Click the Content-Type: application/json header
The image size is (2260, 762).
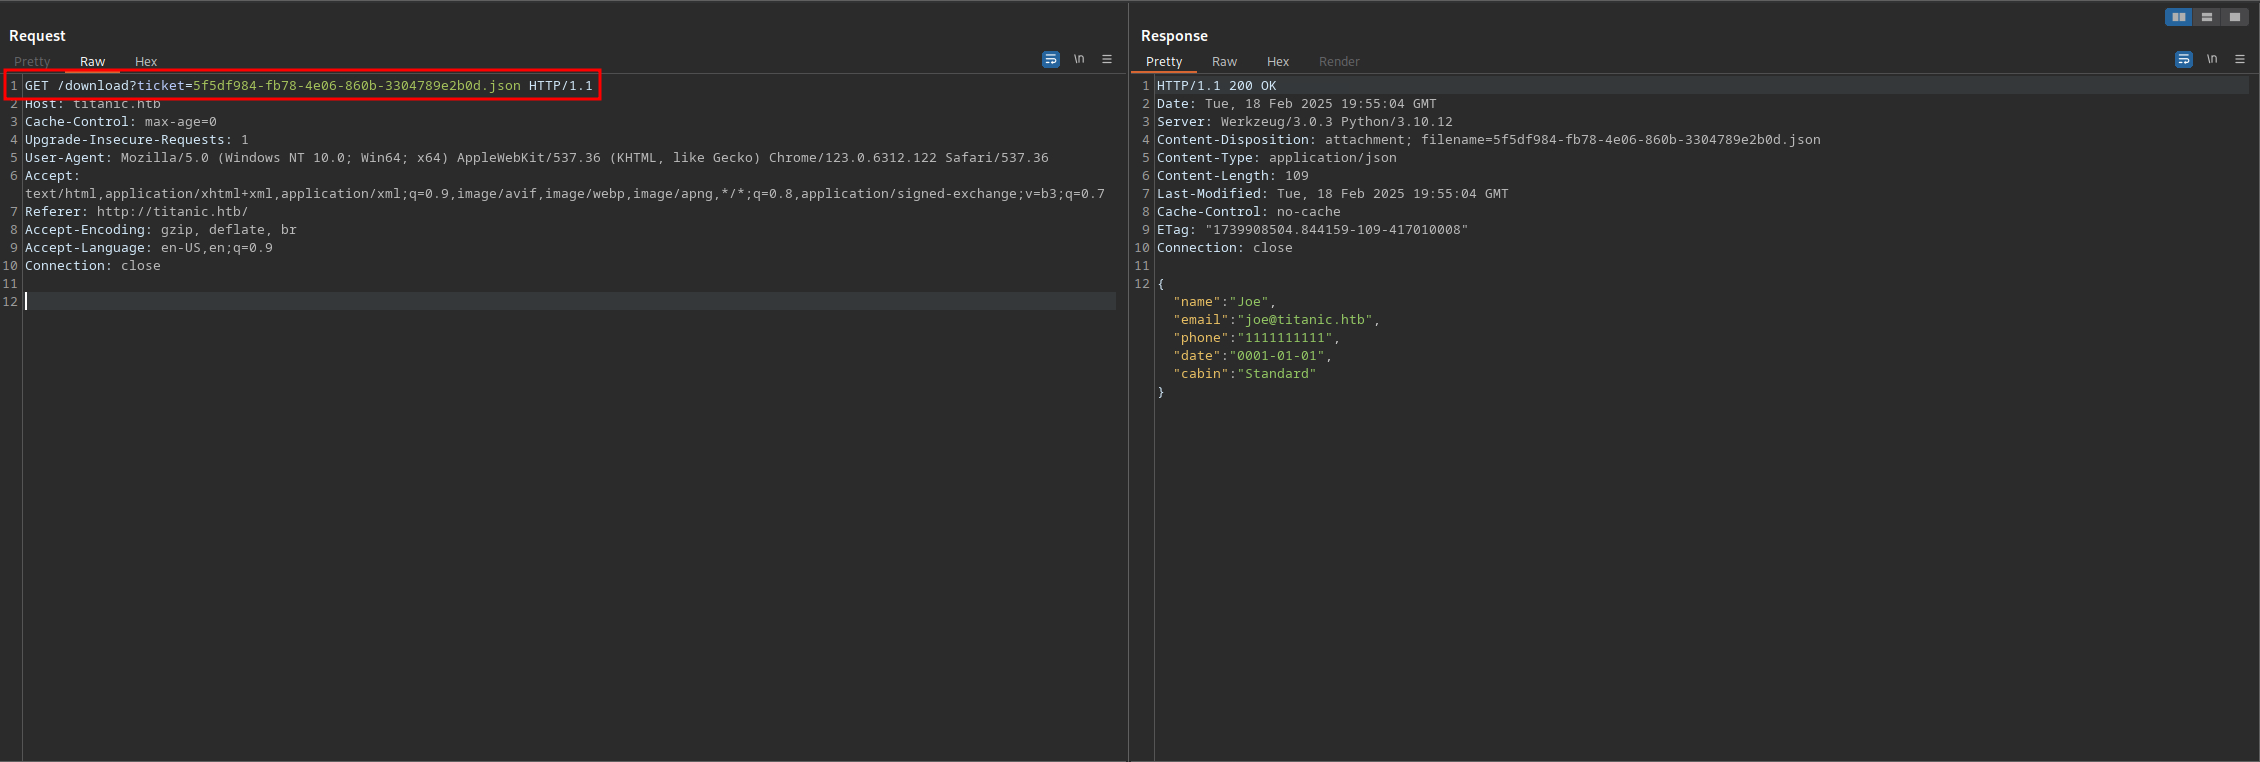[1277, 158]
